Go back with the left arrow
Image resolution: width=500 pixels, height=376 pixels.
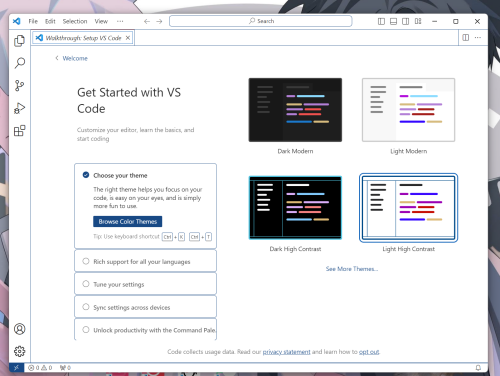[x=147, y=21]
